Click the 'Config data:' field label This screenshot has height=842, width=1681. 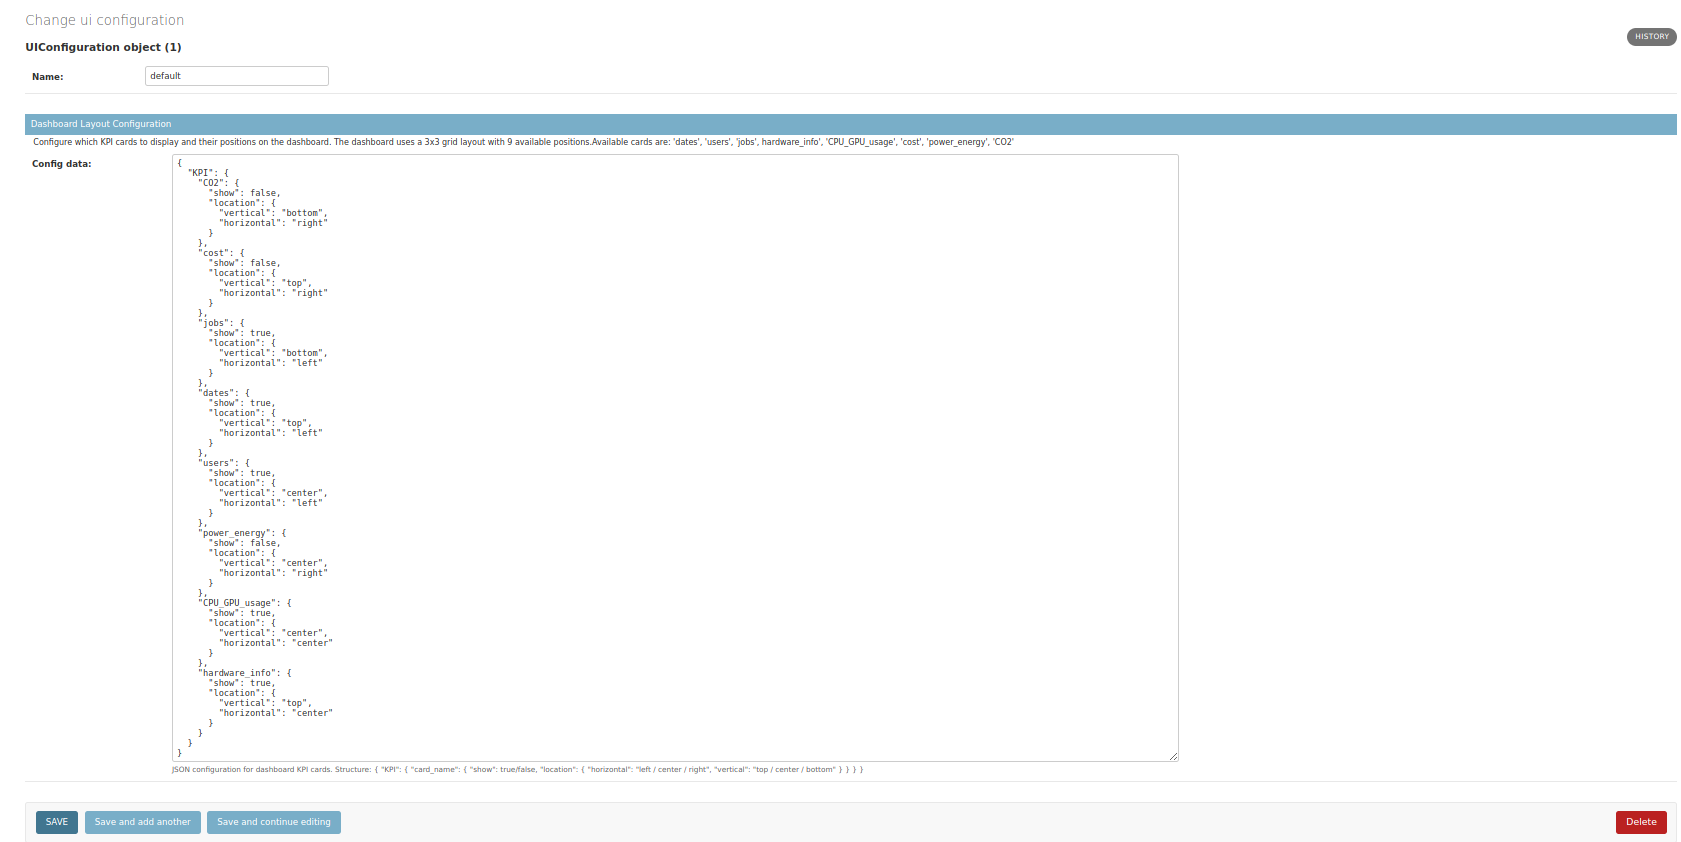pyautogui.click(x=61, y=164)
